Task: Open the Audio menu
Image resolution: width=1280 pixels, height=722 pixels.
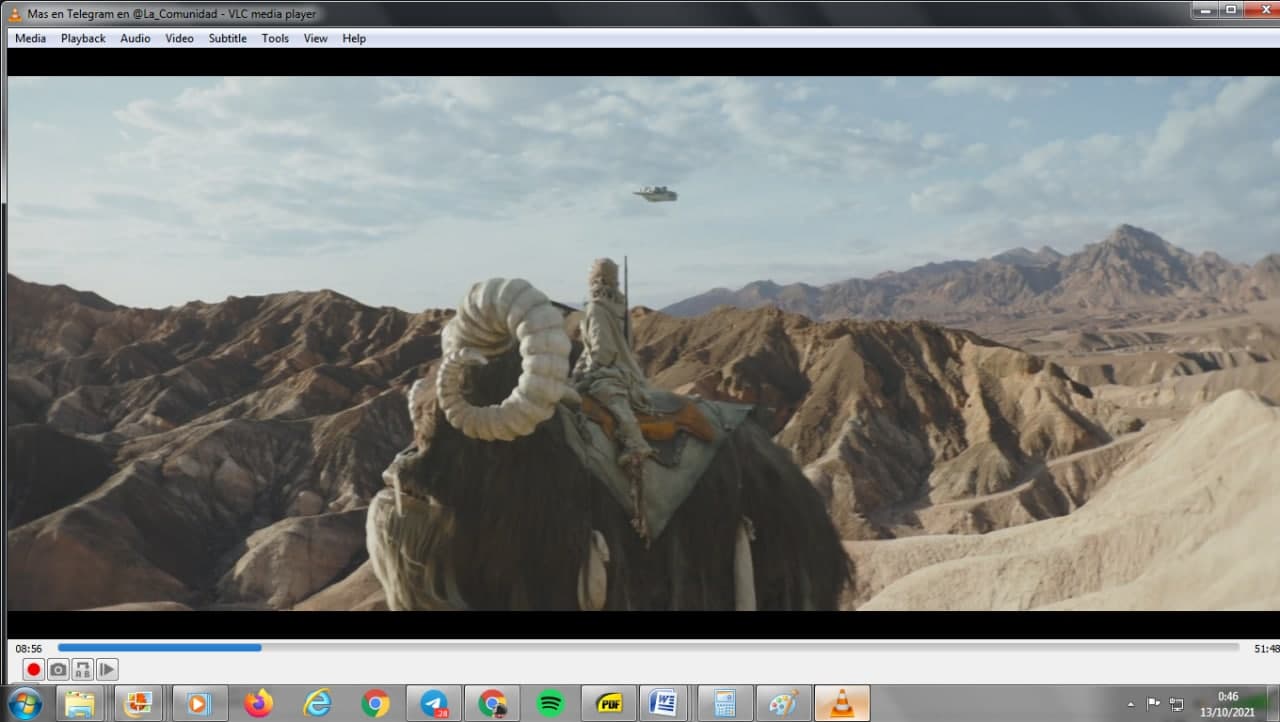Action: point(135,38)
